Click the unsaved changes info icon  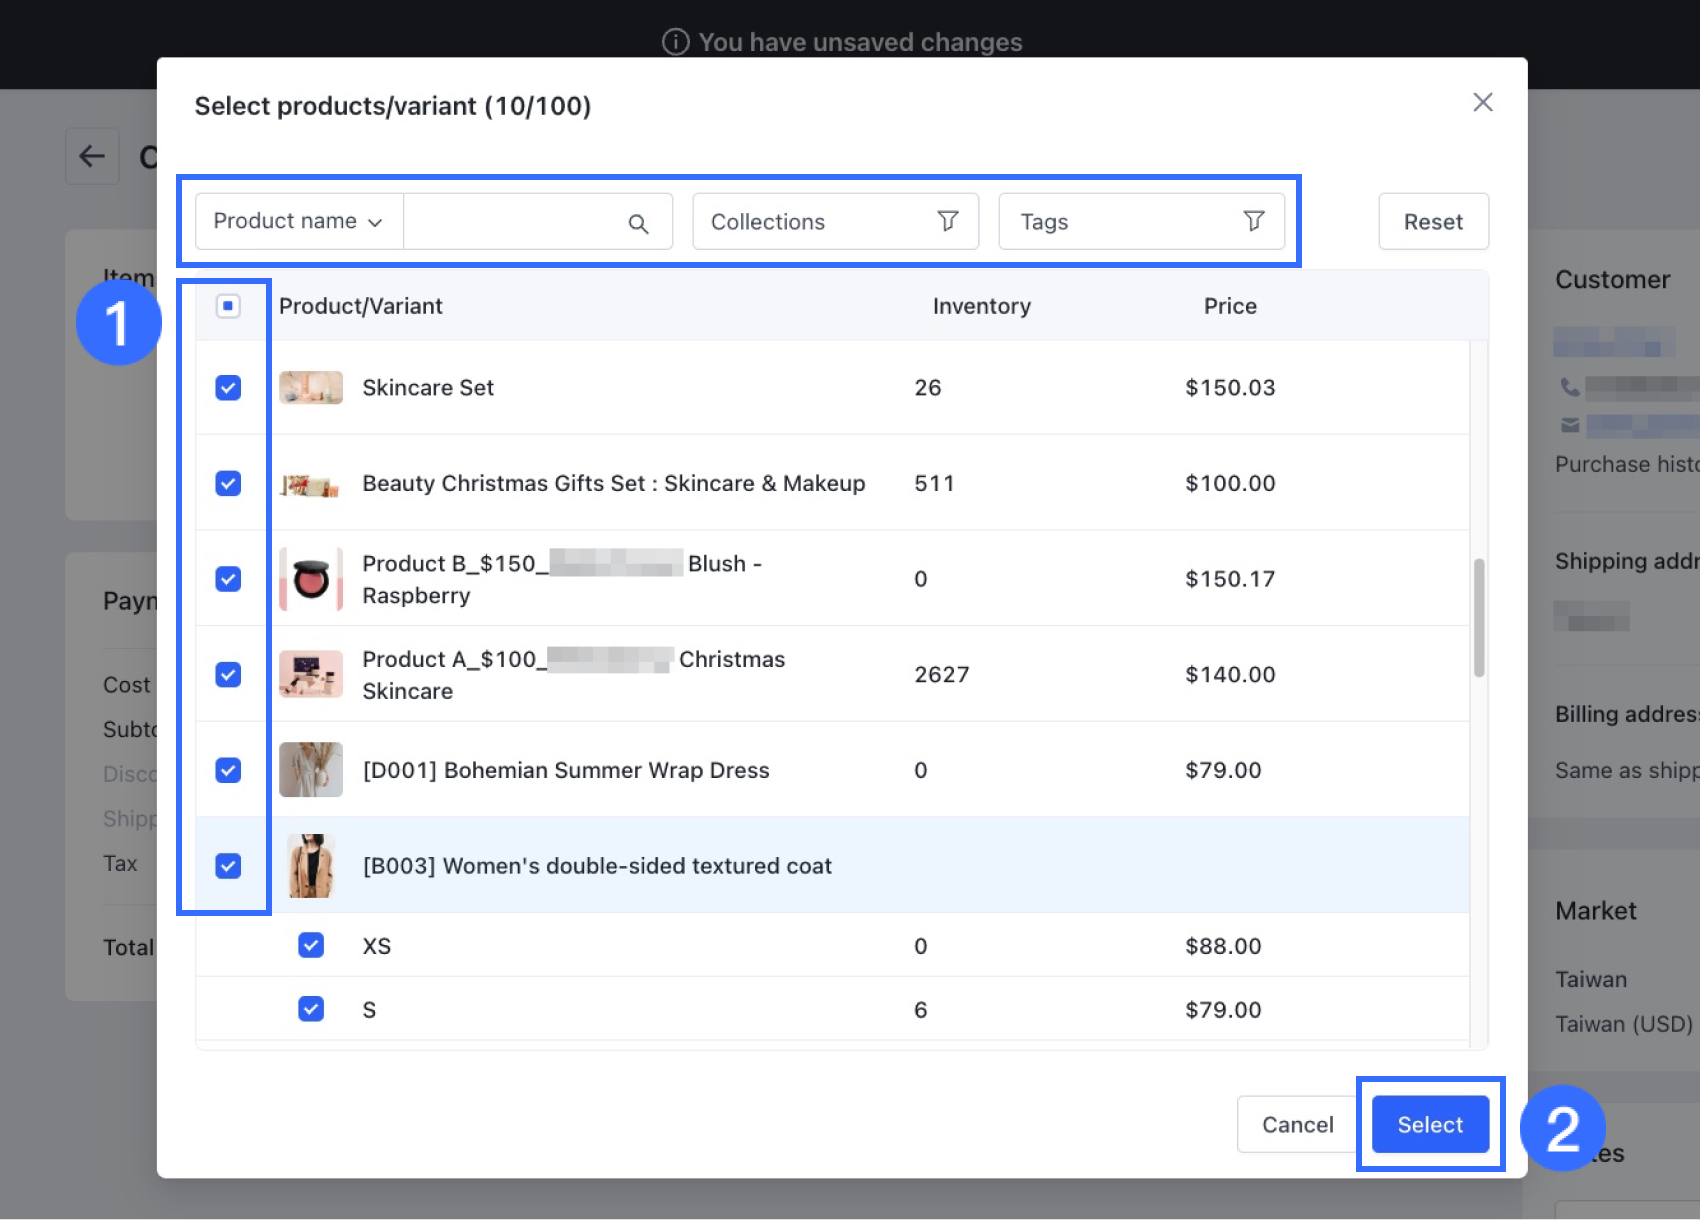point(676,42)
